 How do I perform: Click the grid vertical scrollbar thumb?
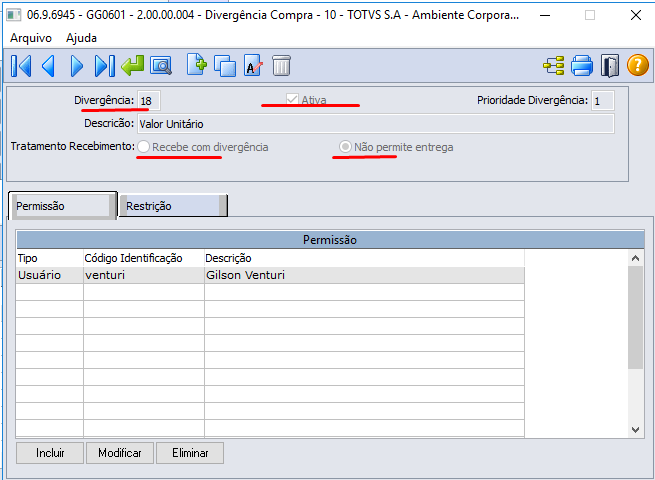point(635,317)
